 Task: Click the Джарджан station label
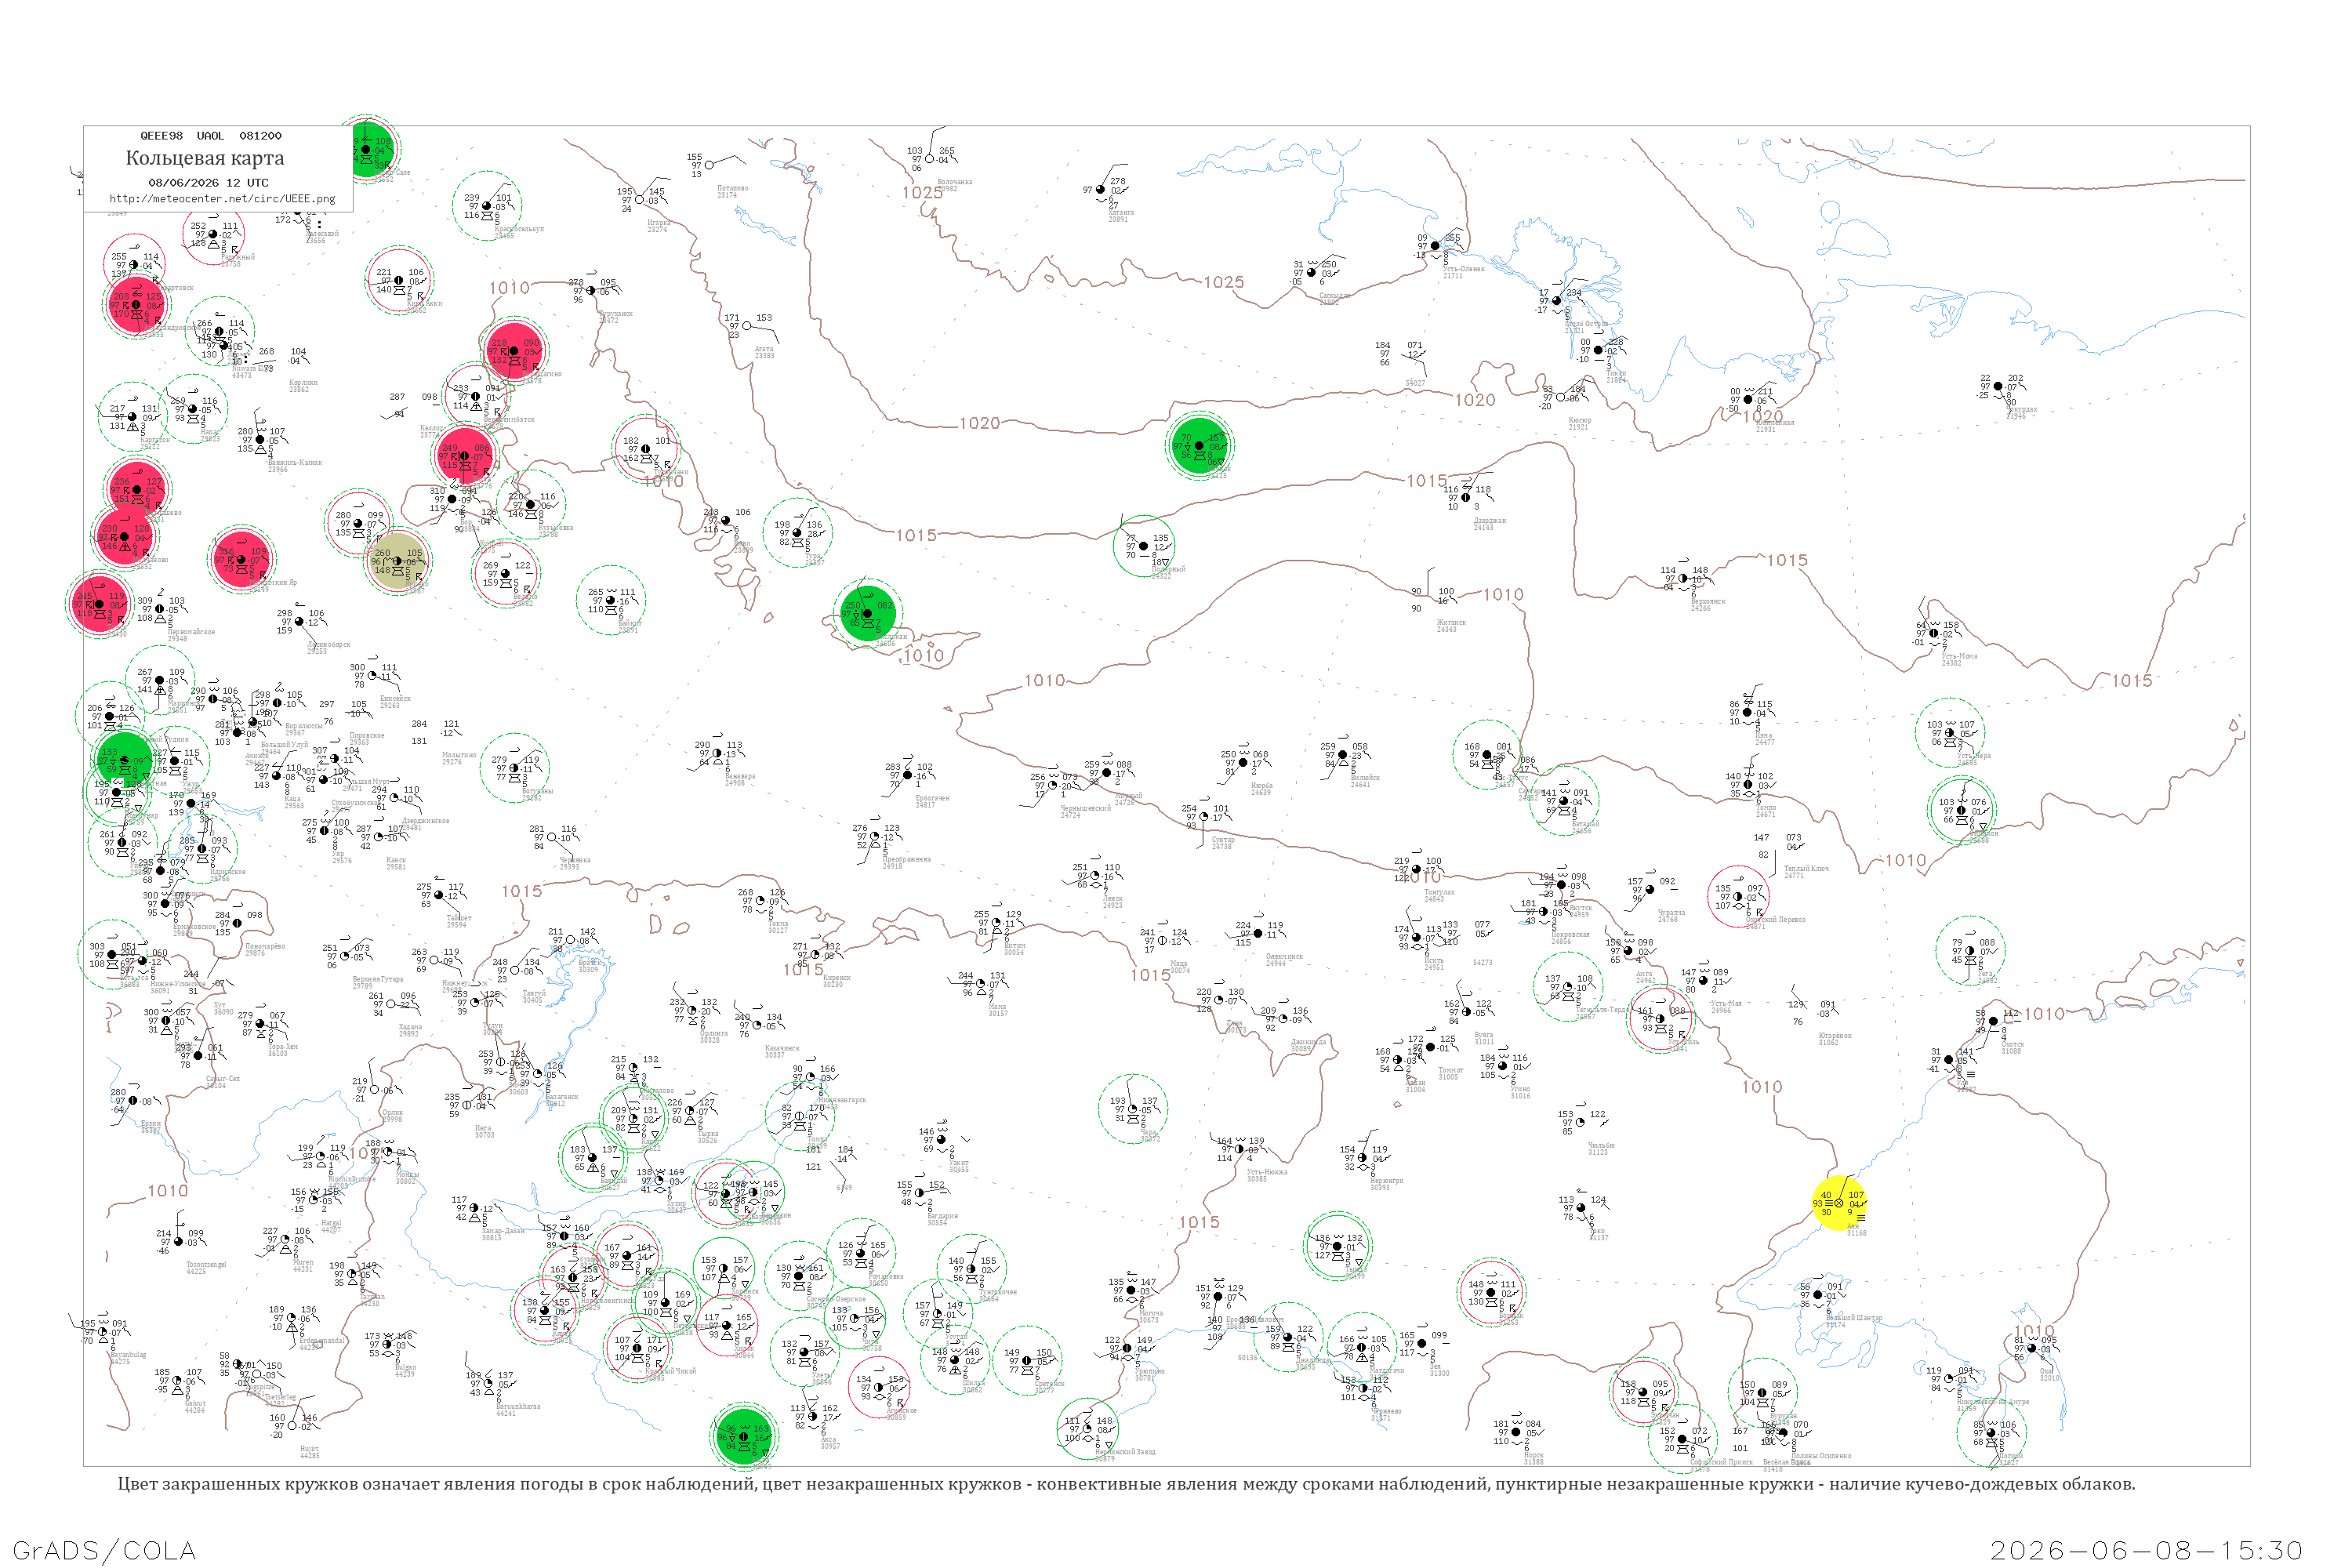(x=1490, y=521)
